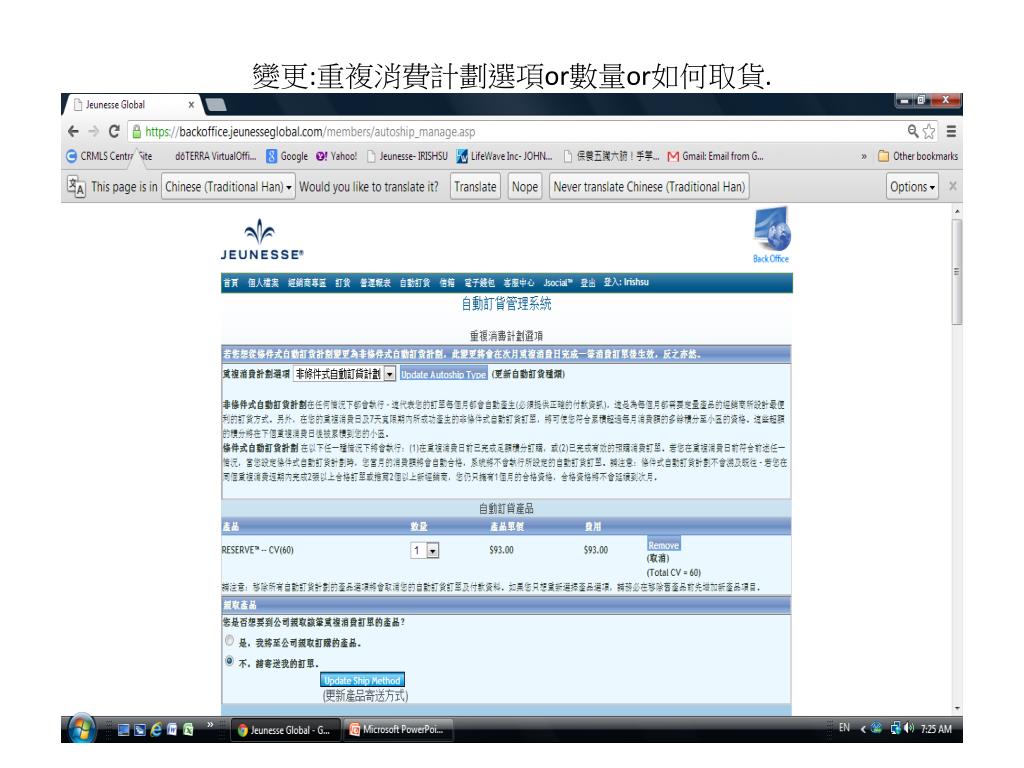Remove the RESERVE product
The height and width of the screenshot is (768, 1024).
[664, 545]
